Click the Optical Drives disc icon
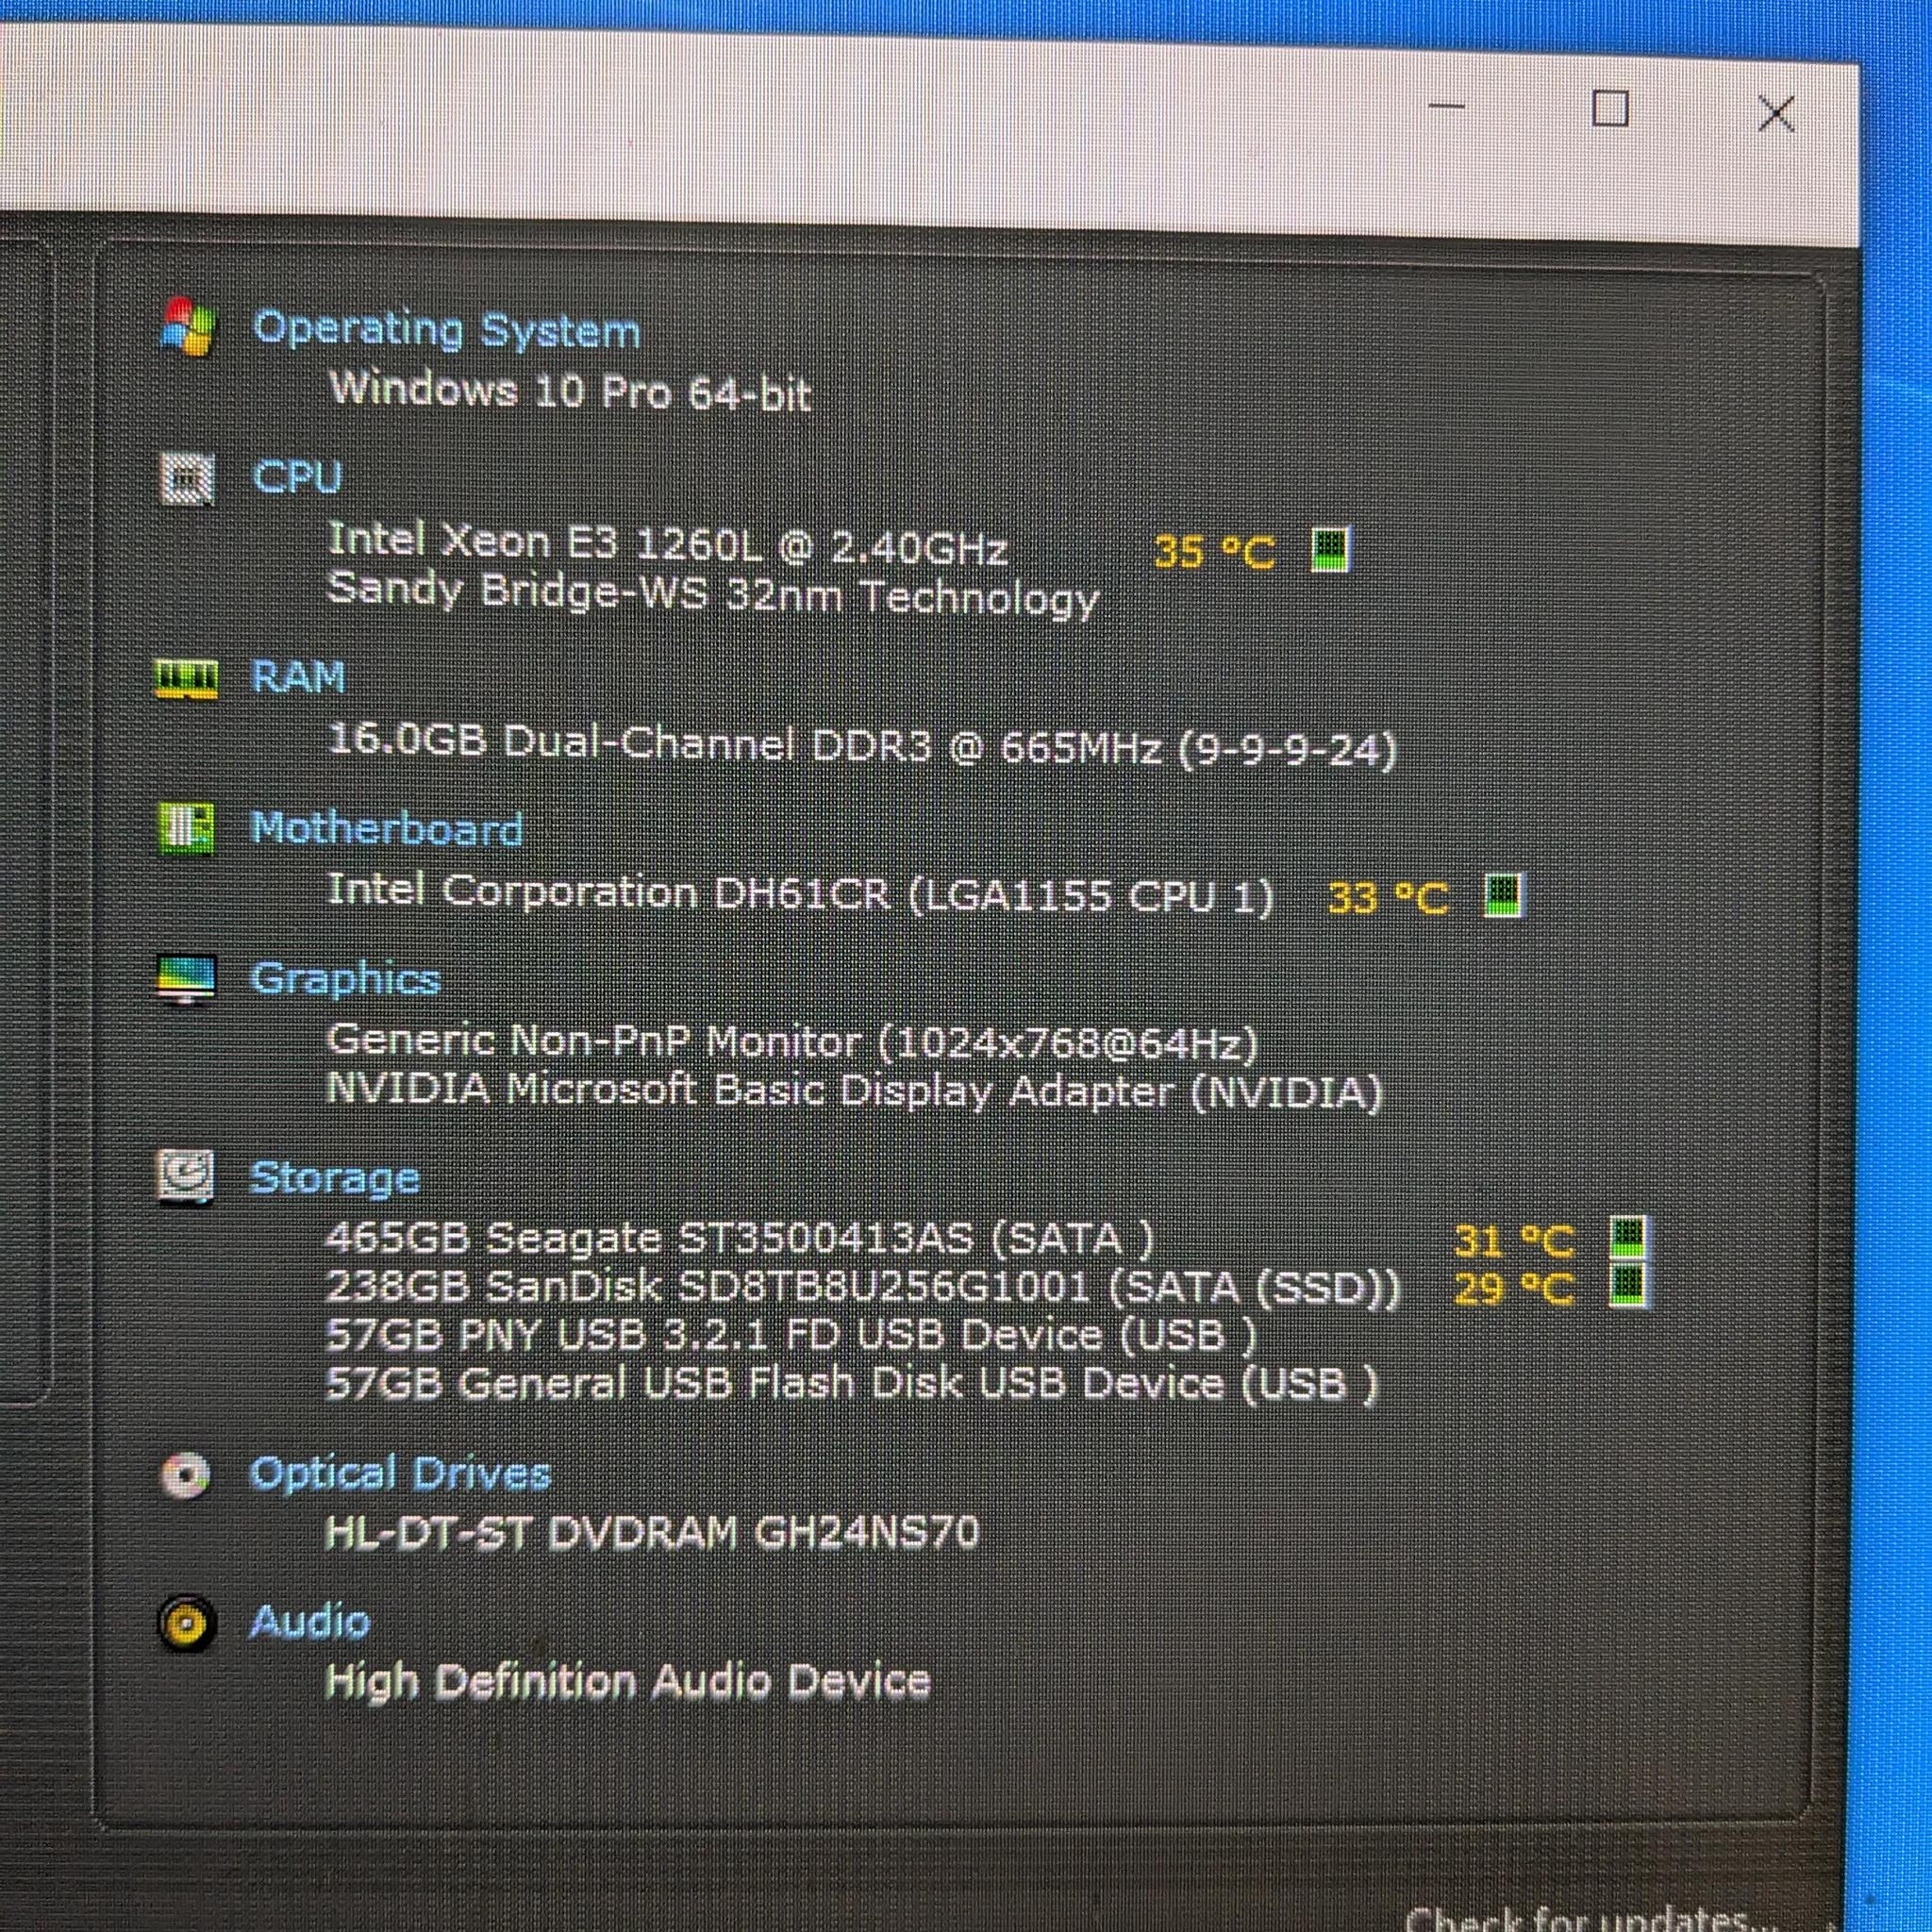The height and width of the screenshot is (1932, 1932). (x=186, y=1475)
